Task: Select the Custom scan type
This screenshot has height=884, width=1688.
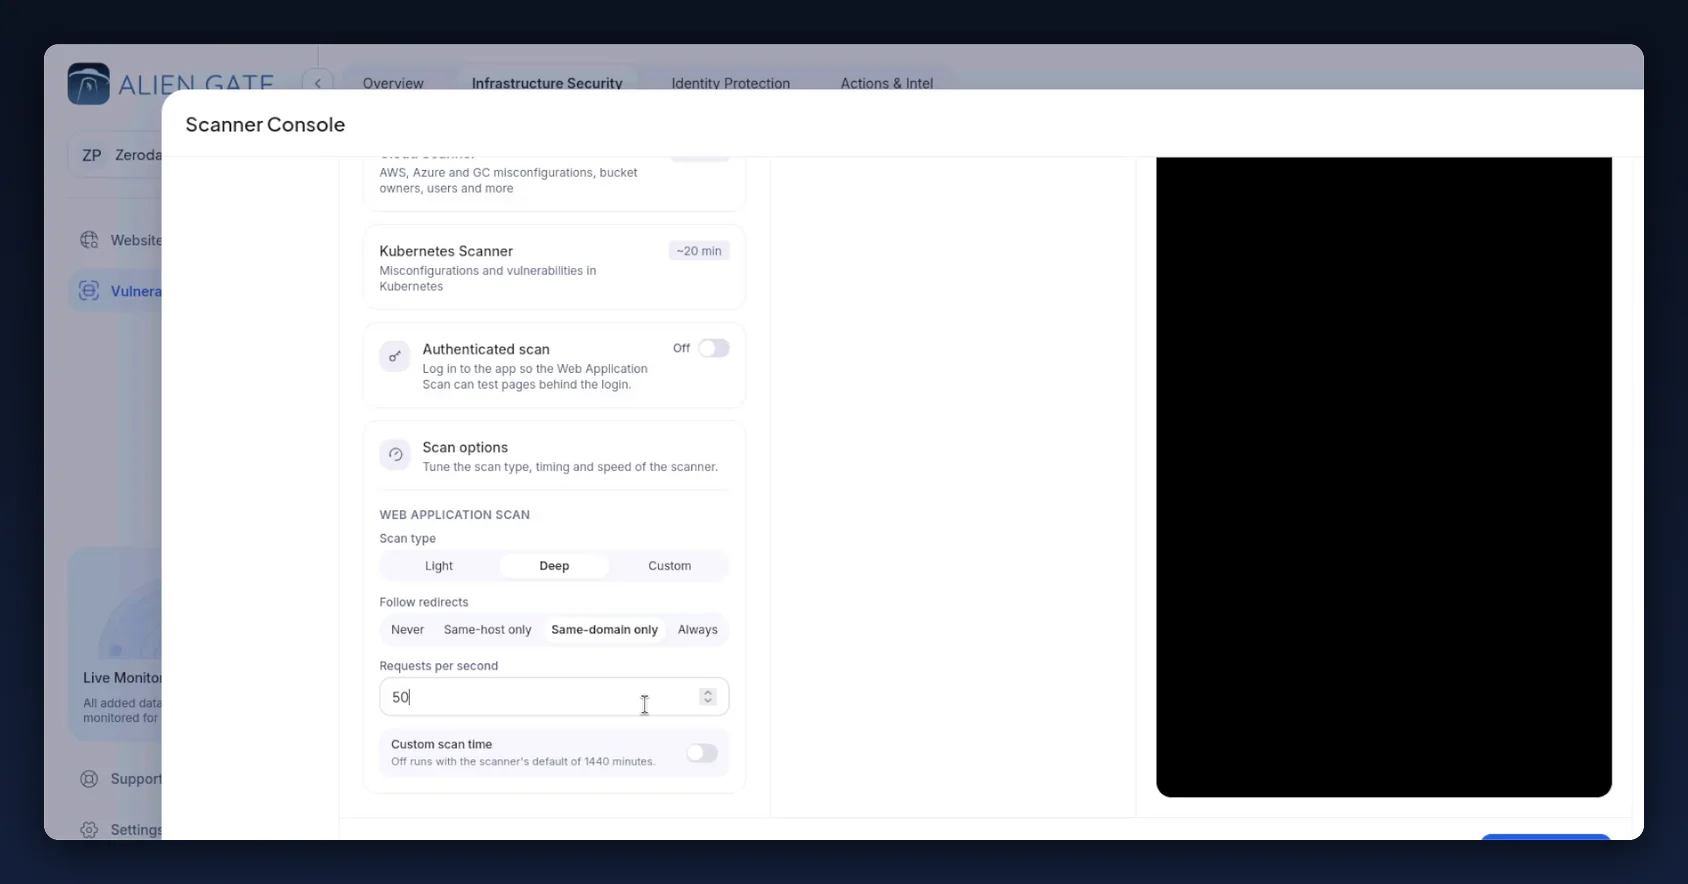Action: (669, 566)
